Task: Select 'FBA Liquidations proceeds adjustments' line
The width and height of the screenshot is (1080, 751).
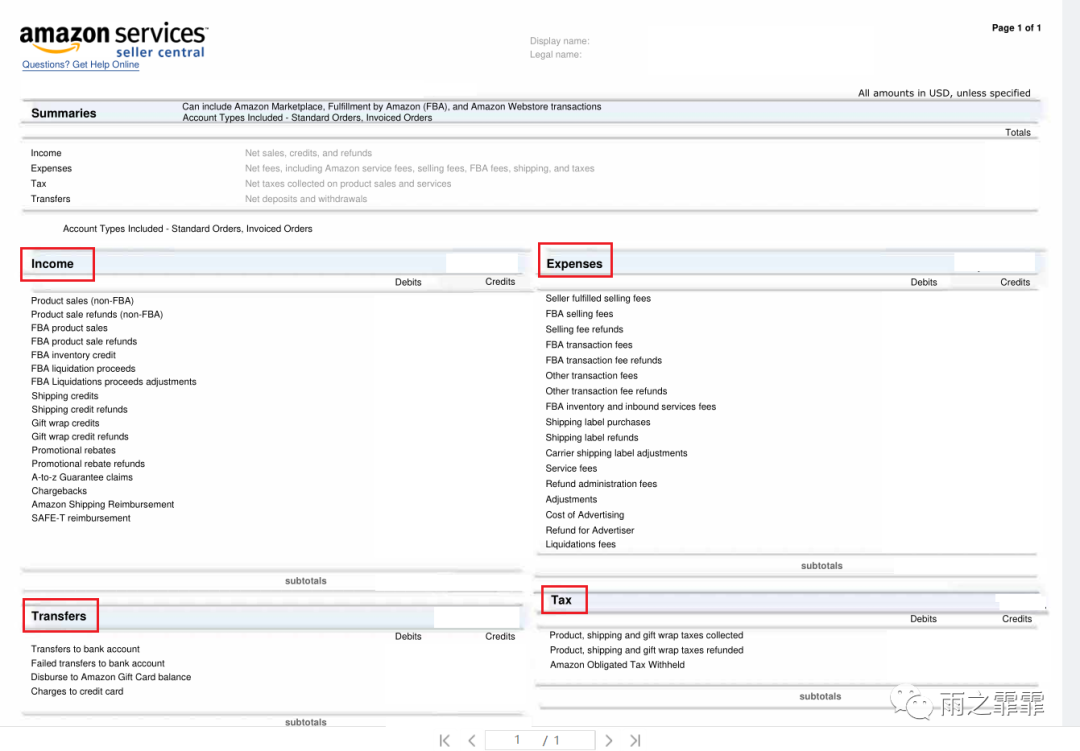Action: click(114, 382)
